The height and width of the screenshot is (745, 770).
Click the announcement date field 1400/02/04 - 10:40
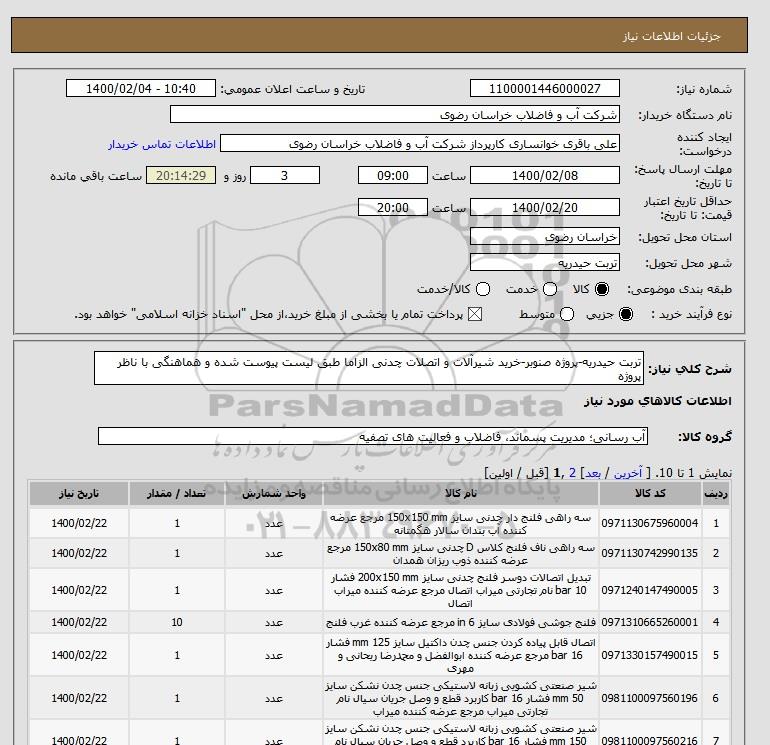(x=141, y=88)
